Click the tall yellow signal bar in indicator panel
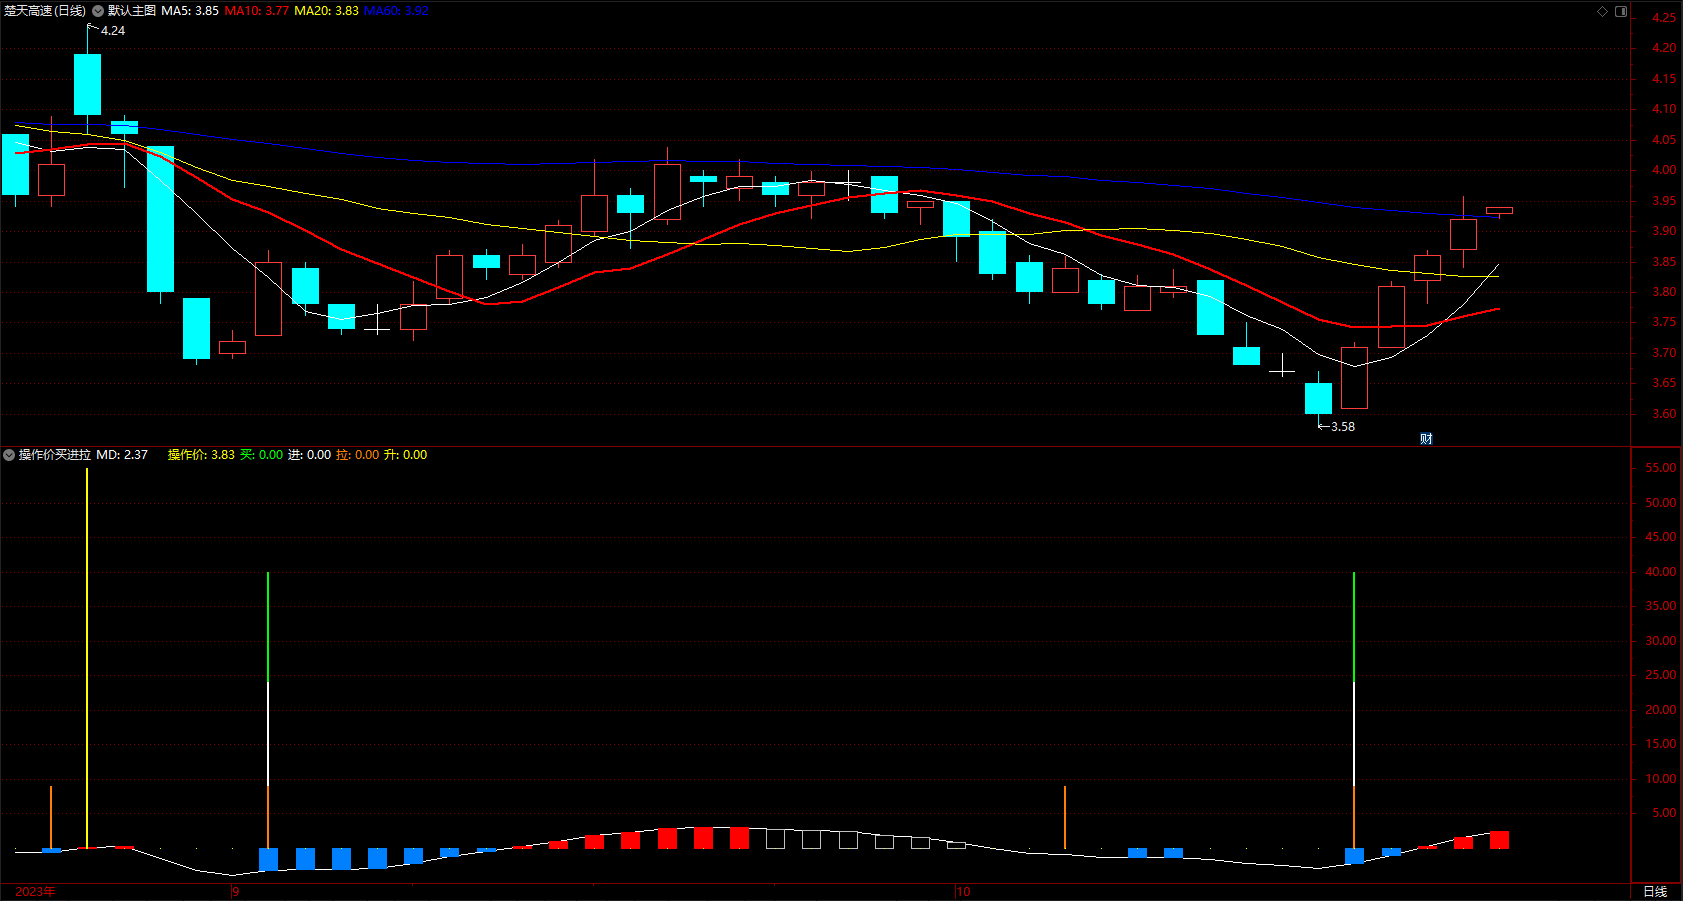This screenshot has width=1683, height=901. pos(87,658)
